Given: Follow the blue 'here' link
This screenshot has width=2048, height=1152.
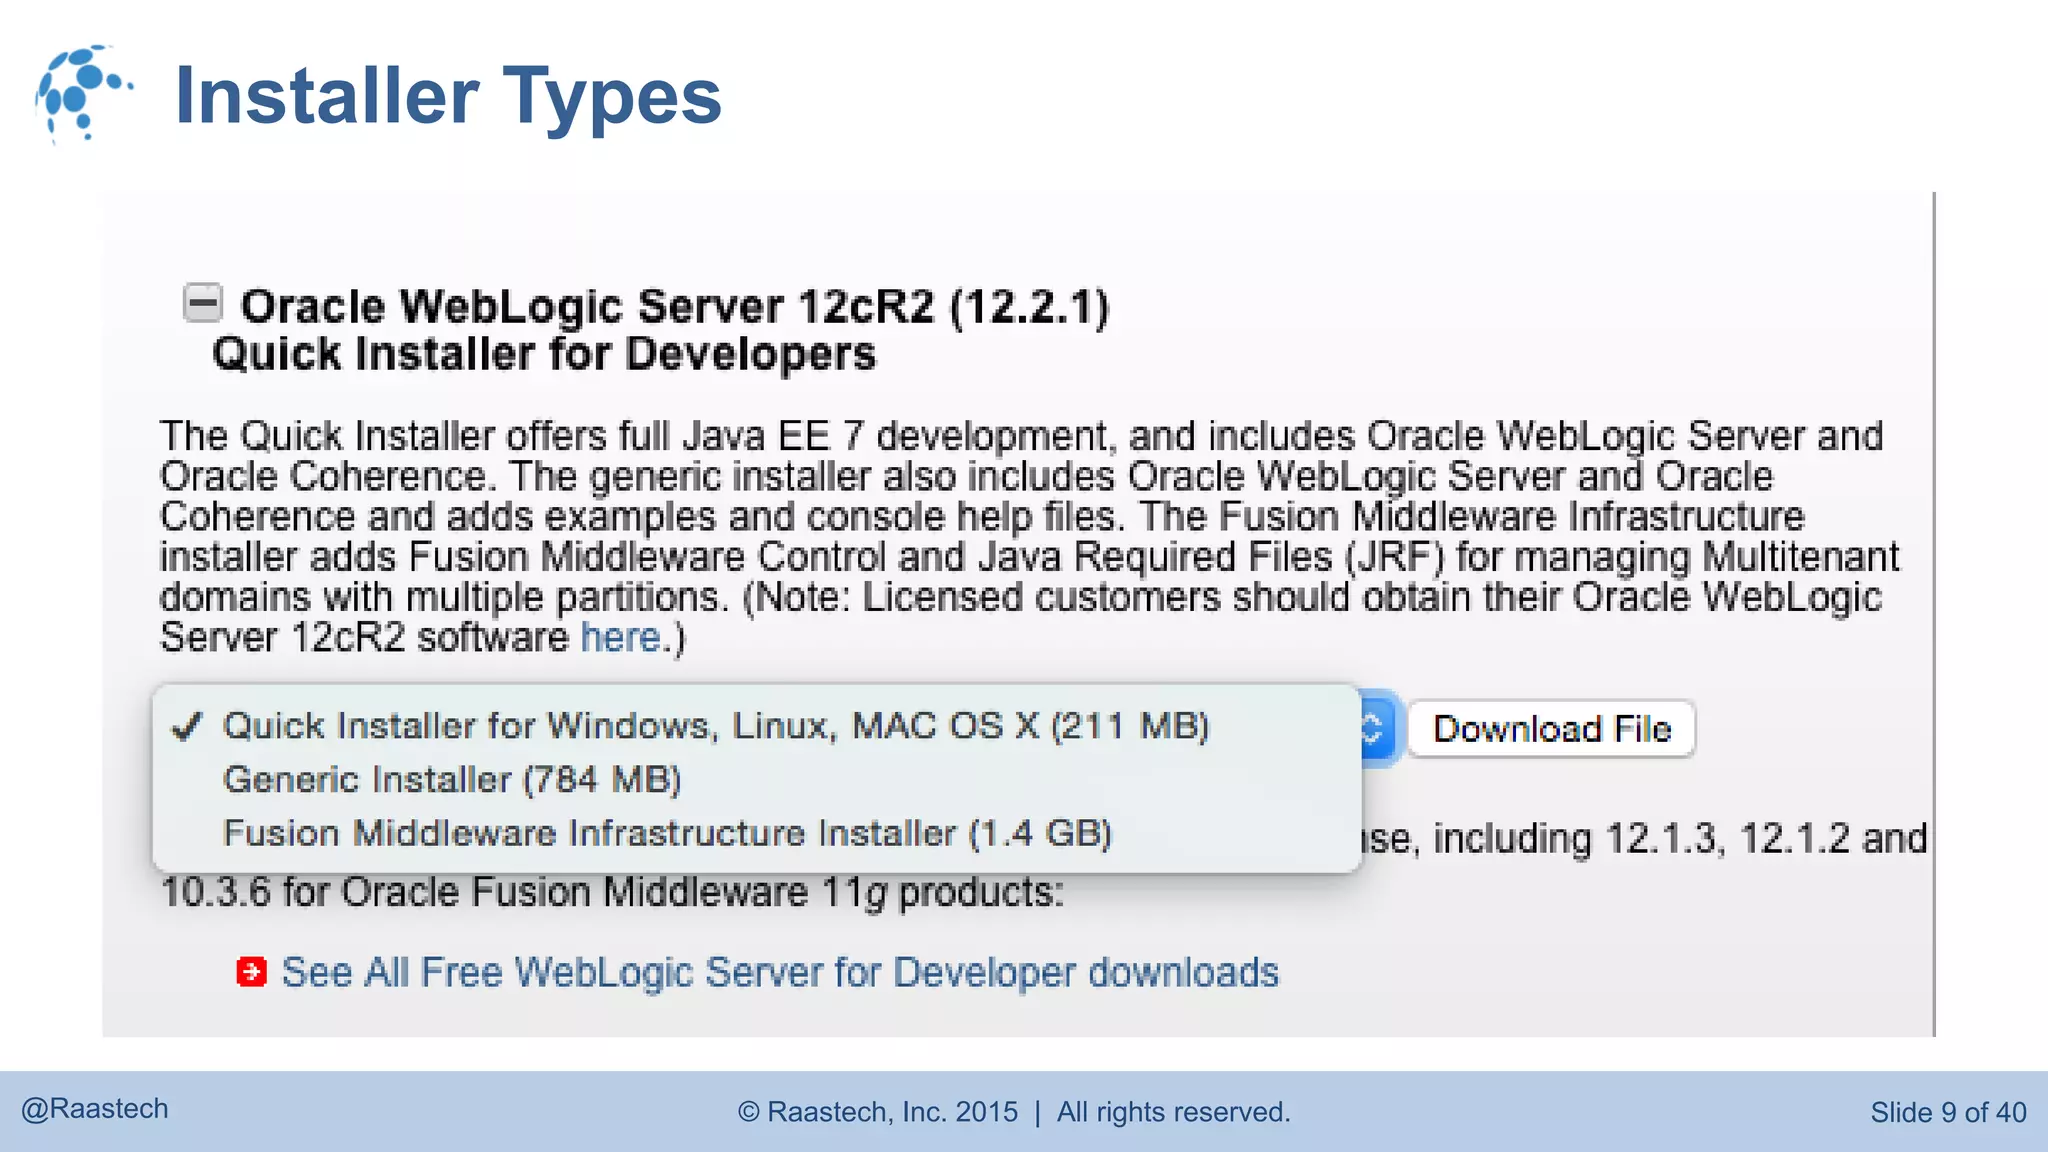Looking at the screenshot, I should tap(620, 638).
